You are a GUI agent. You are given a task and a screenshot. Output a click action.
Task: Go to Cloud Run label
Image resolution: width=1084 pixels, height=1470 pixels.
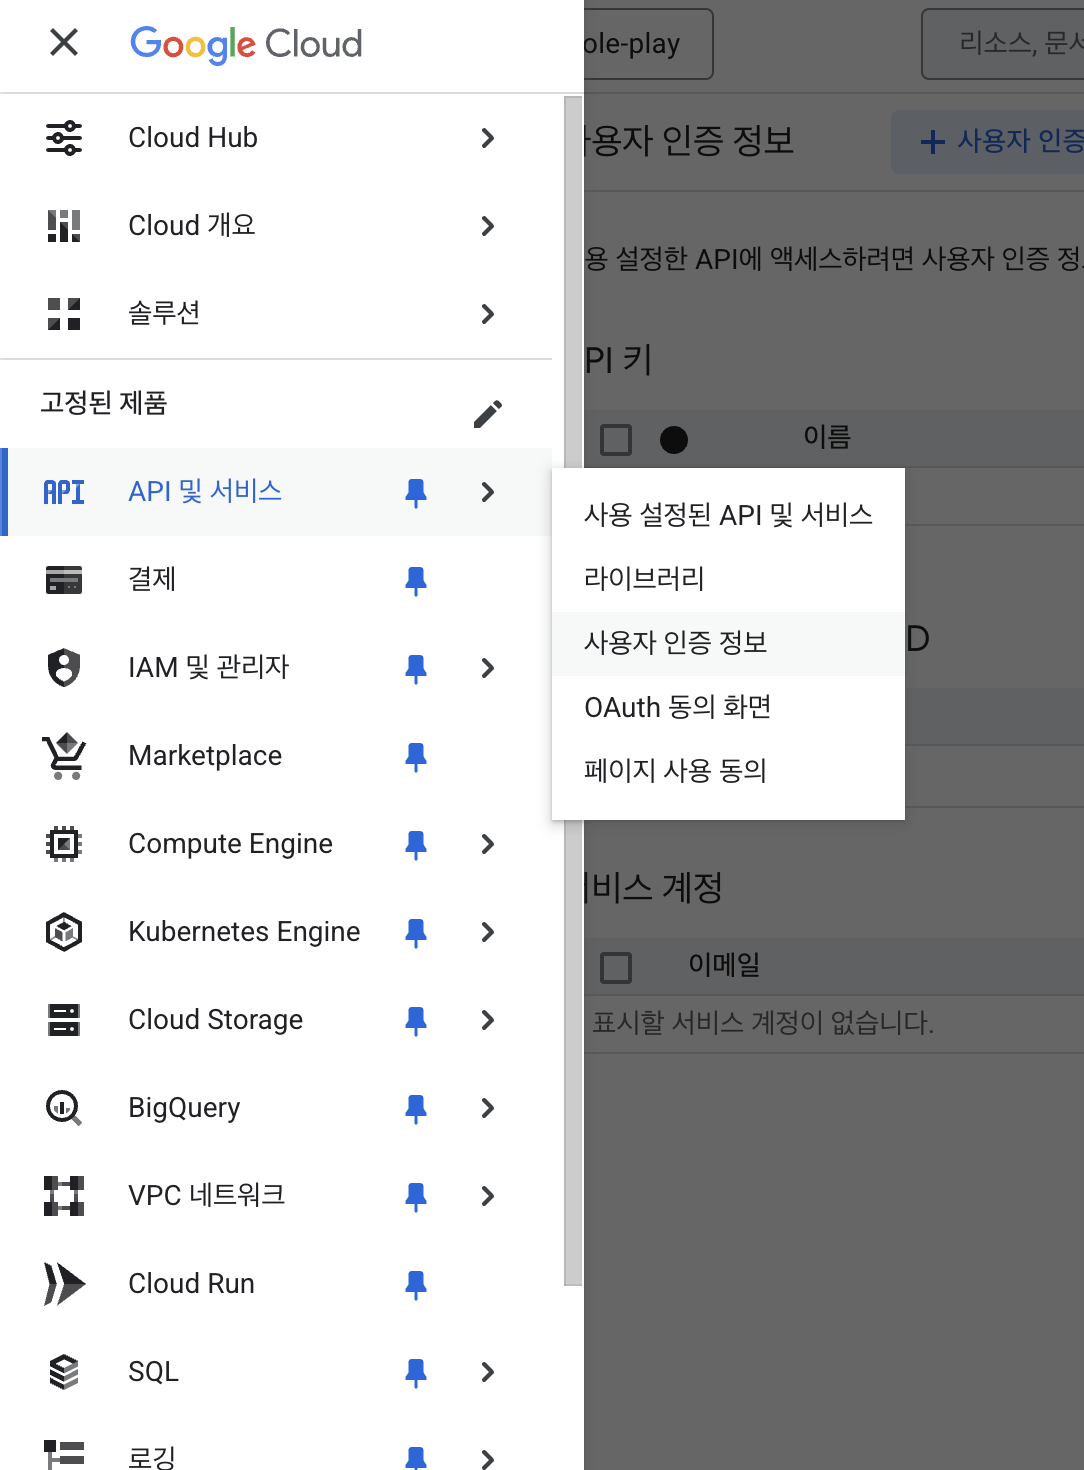click(x=192, y=1284)
